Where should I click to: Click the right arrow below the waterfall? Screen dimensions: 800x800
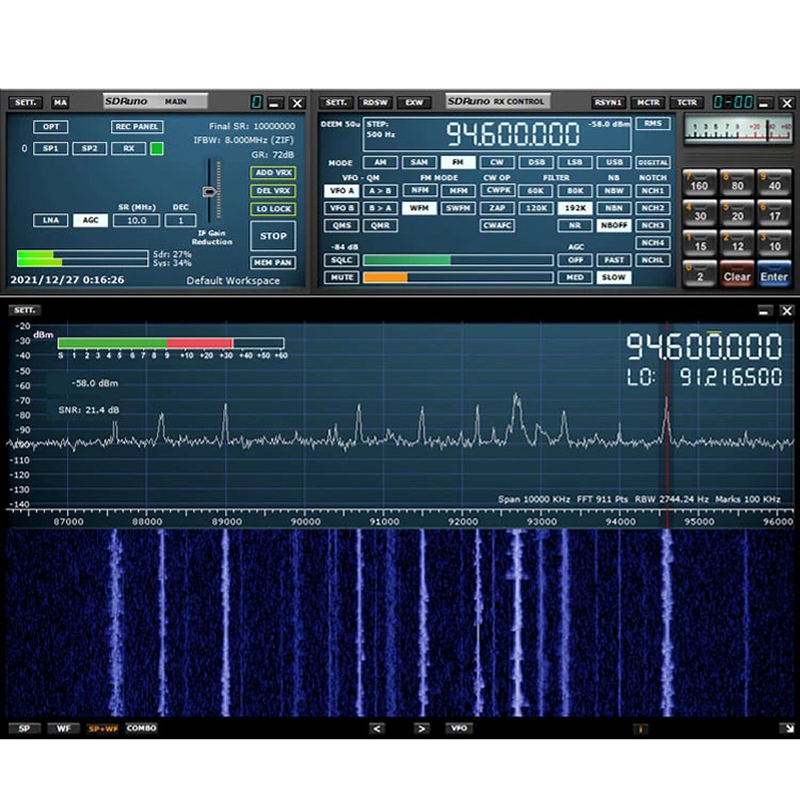pyautogui.click(x=421, y=729)
